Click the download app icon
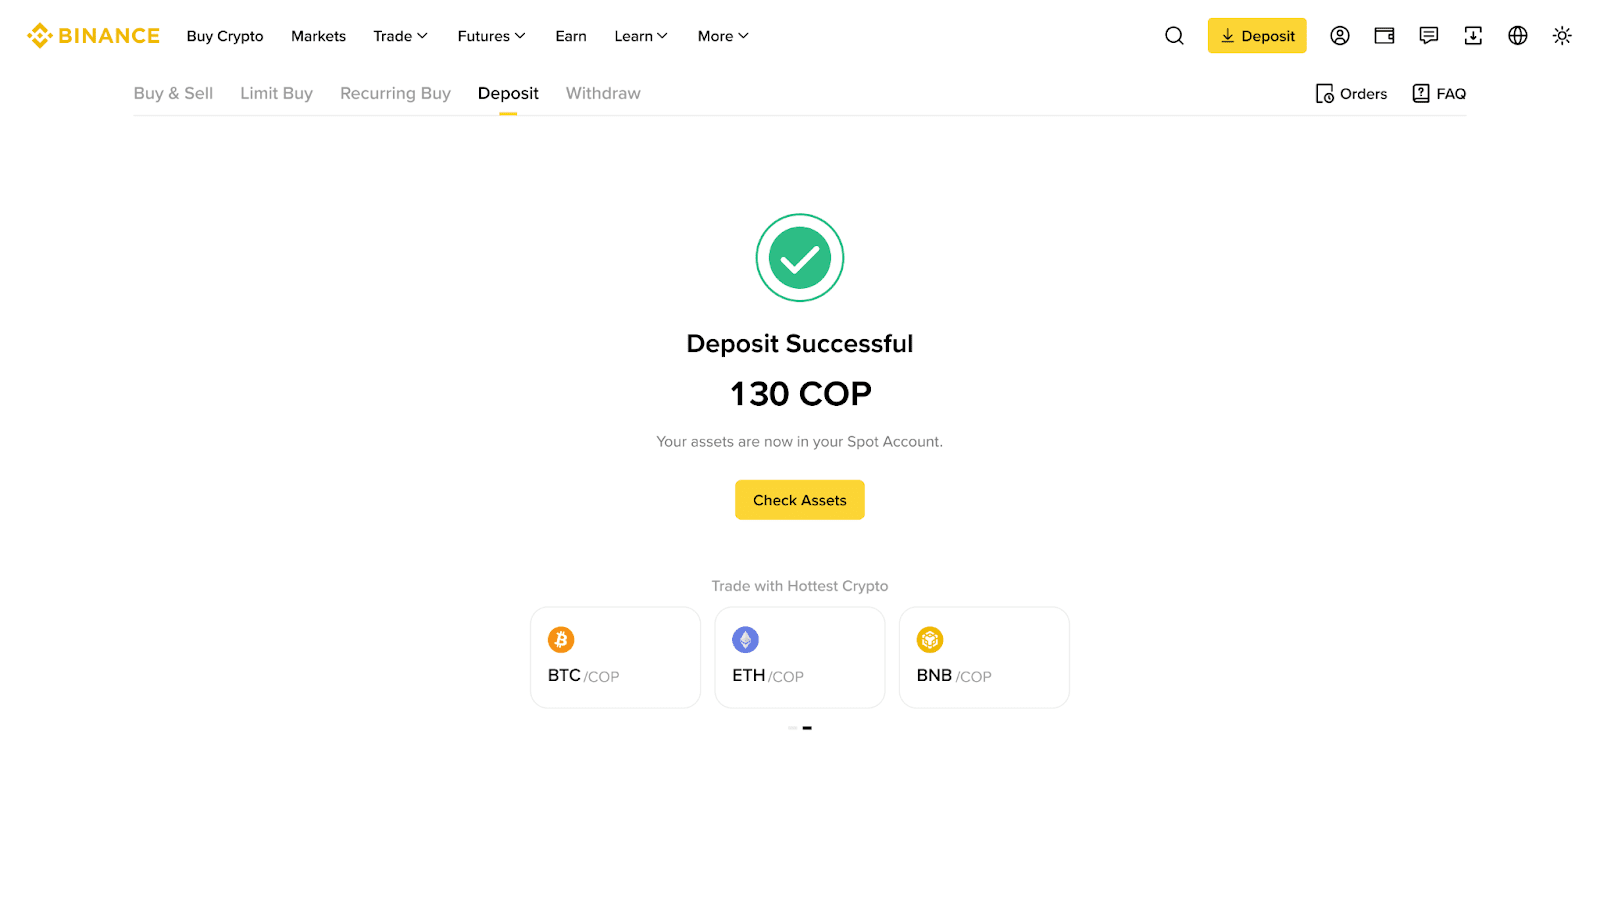The width and height of the screenshot is (1600, 902). (1473, 36)
